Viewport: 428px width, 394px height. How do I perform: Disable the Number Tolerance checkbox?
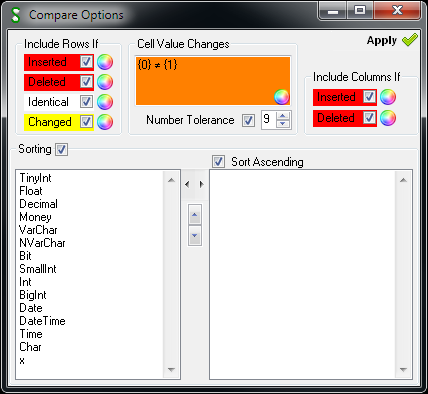[x=248, y=120]
